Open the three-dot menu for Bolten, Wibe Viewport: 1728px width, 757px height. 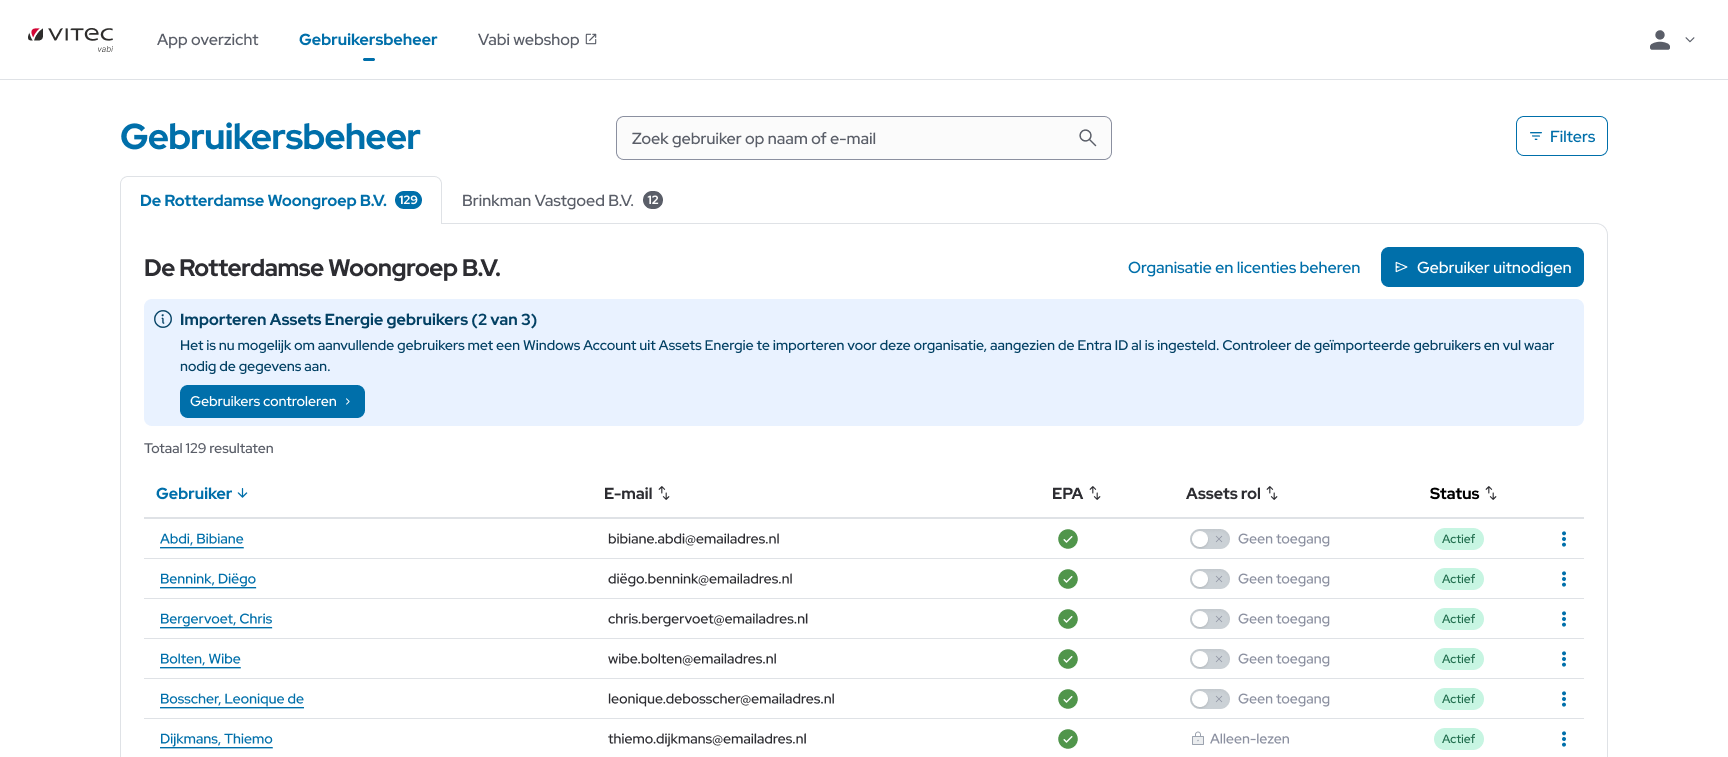[1563, 659]
